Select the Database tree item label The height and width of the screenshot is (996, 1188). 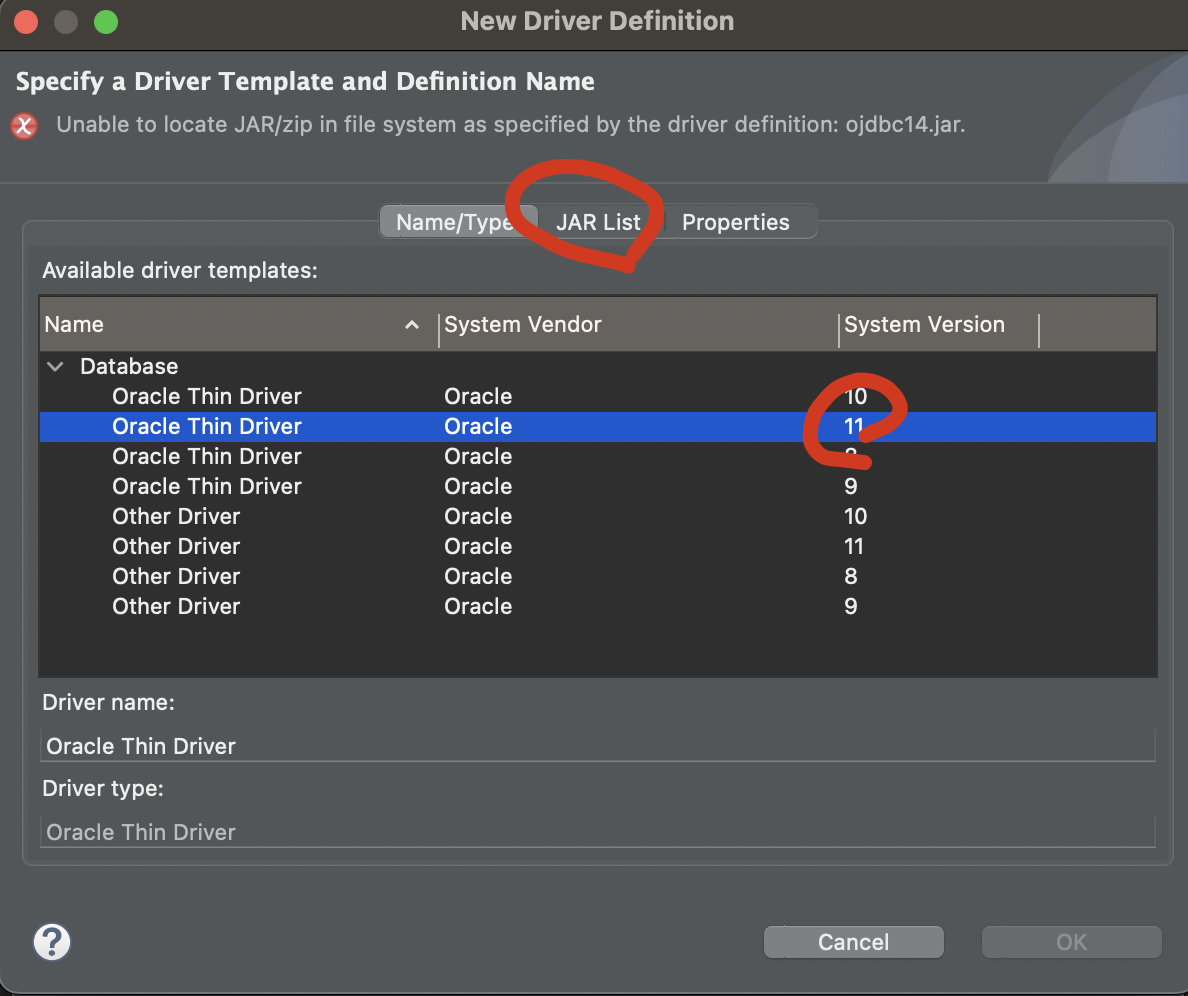[x=130, y=367]
